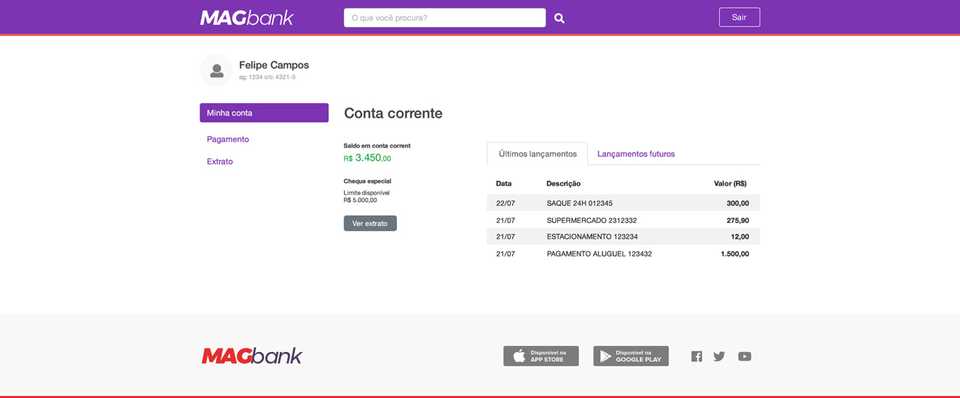Click the agency and account number text
Screen dimensions: 960x398
pyautogui.click(x=267, y=77)
